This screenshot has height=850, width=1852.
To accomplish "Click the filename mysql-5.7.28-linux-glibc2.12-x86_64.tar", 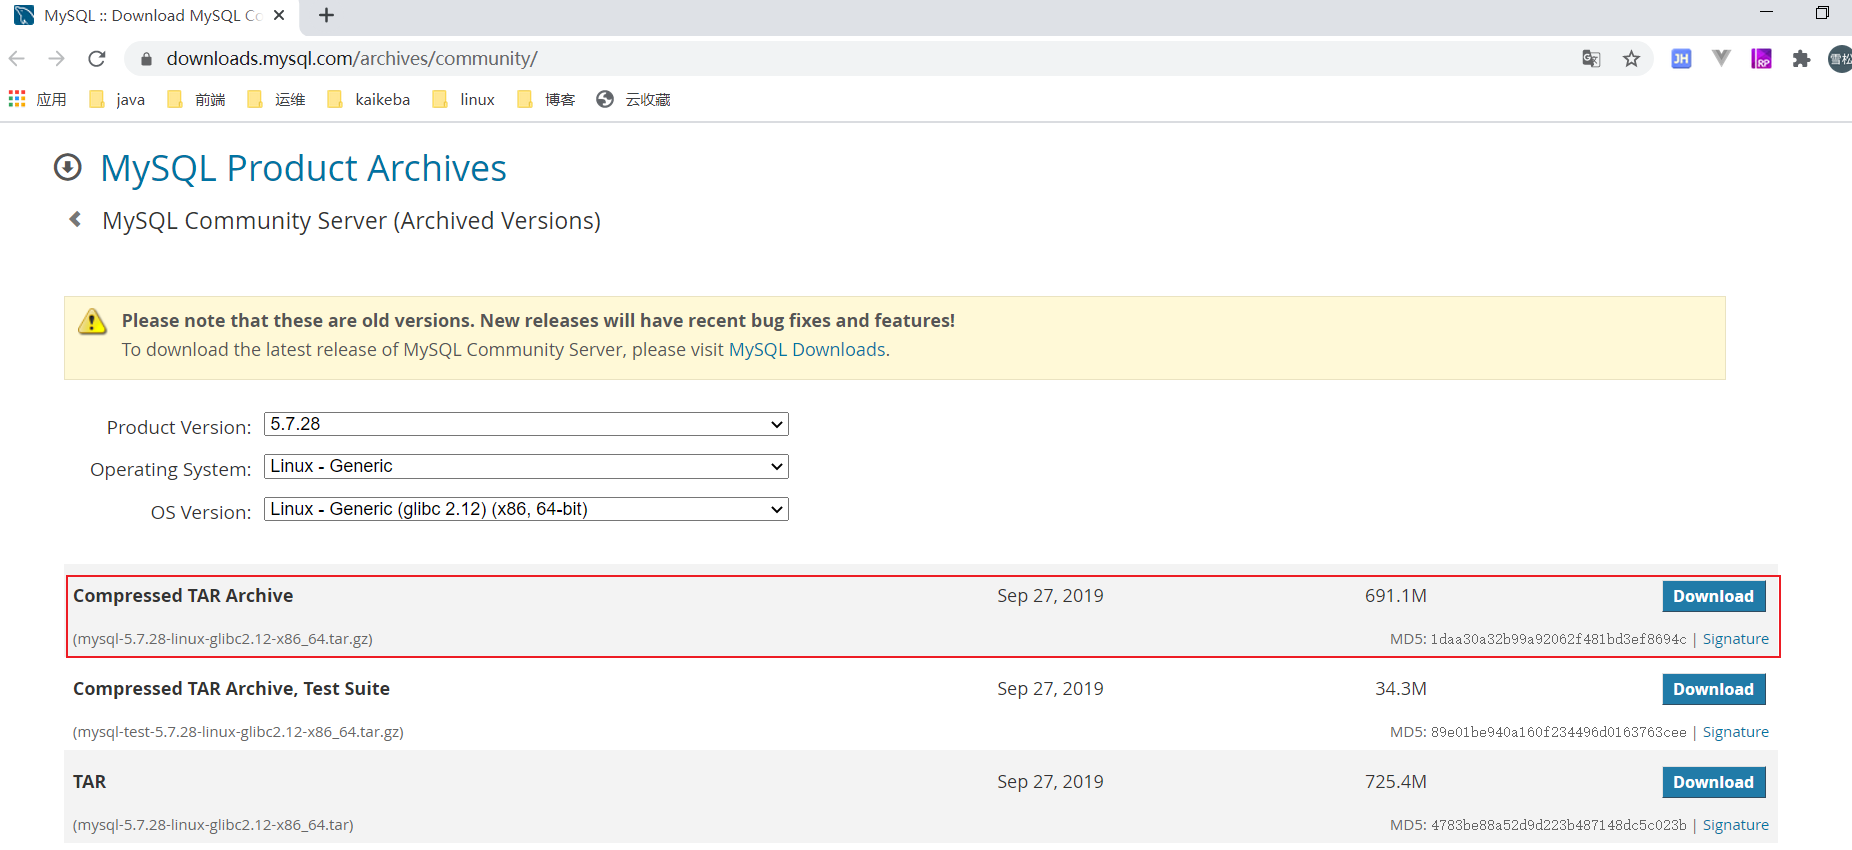I will [x=213, y=825].
